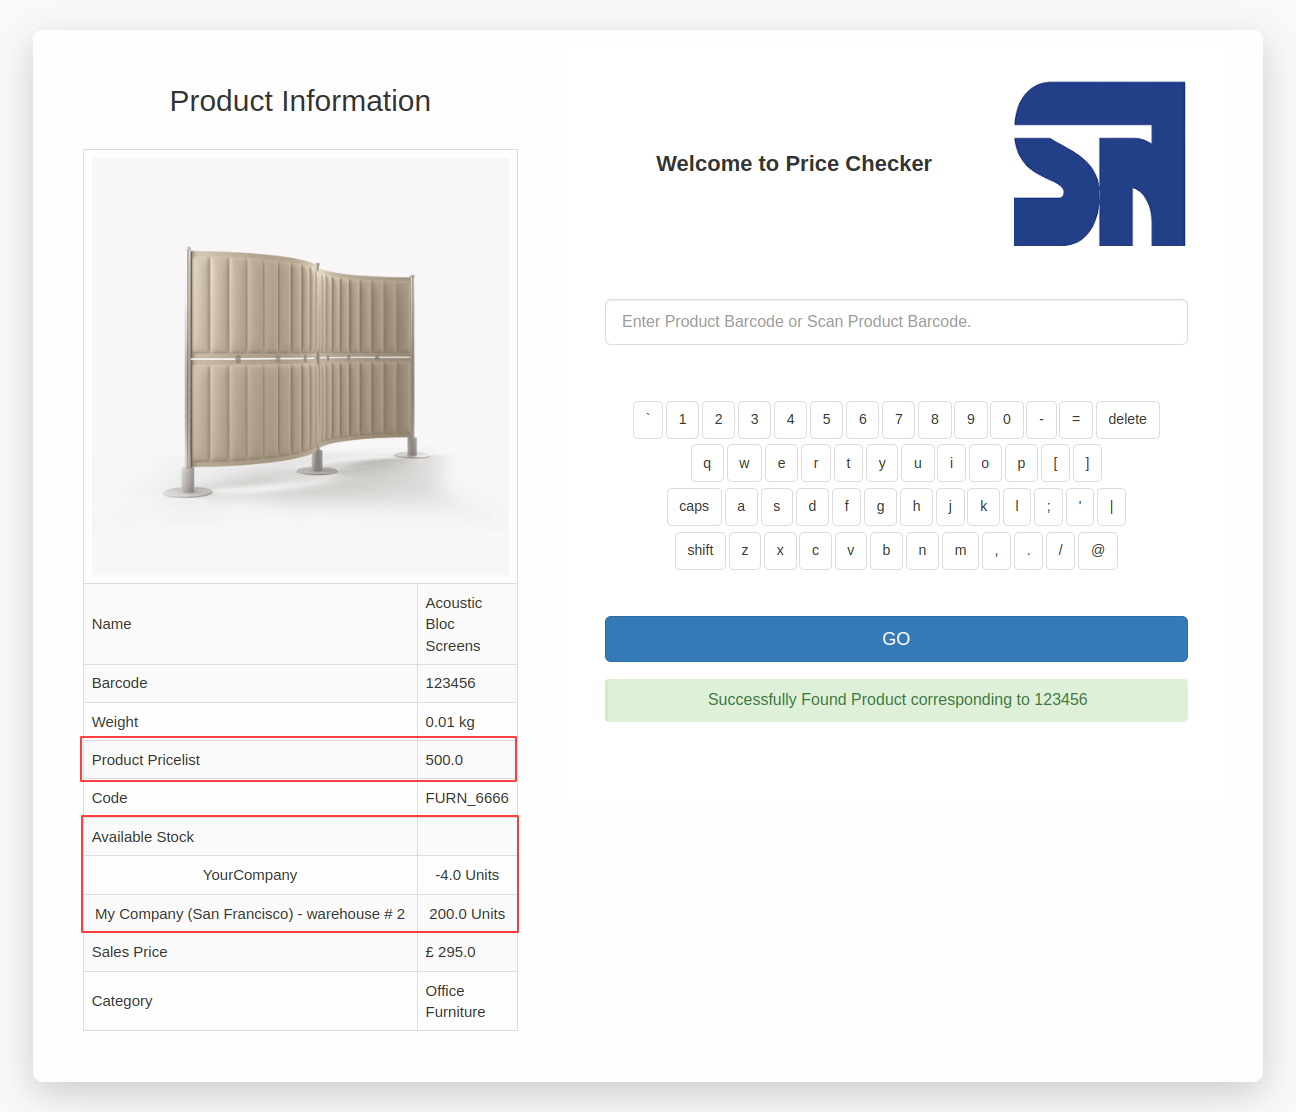The width and height of the screenshot is (1296, 1113).
Task: Click the YourCompany stock row label
Action: (x=250, y=875)
